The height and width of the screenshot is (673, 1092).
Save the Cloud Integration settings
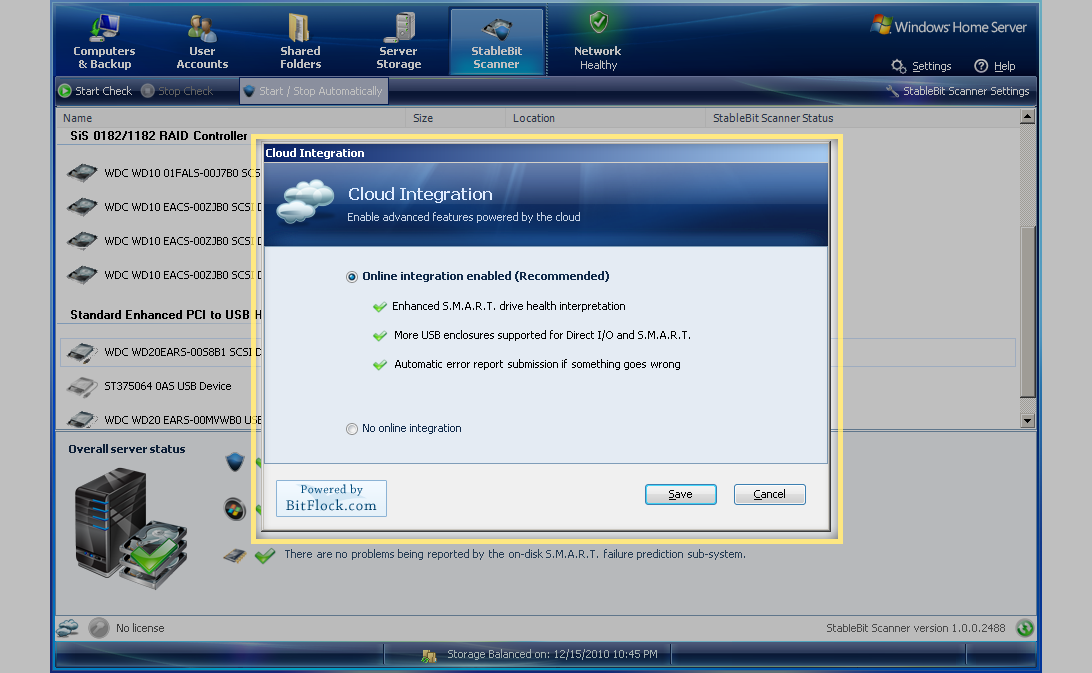tap(680, 495)
